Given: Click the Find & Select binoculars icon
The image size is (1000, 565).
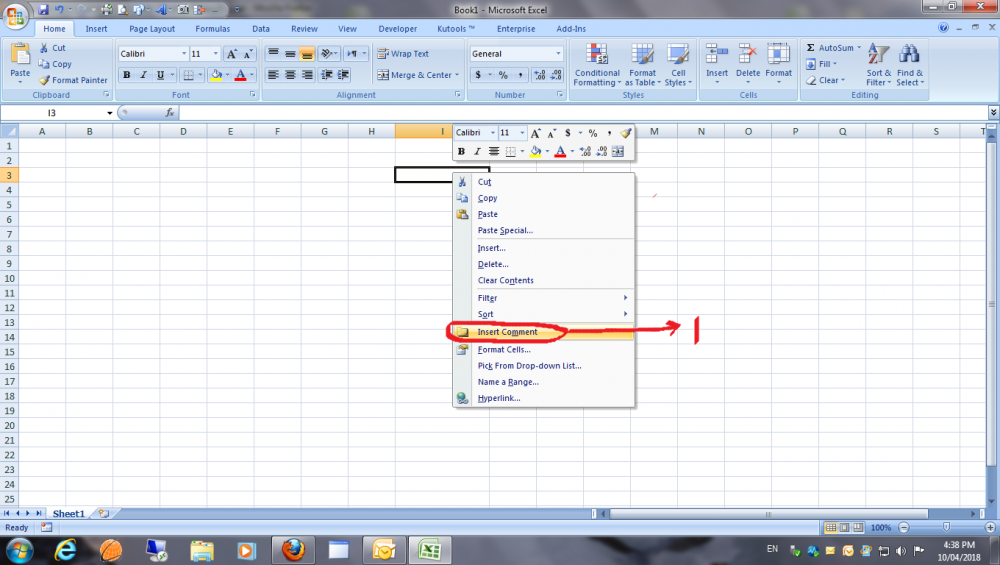Looking at the screenshot, I should tap(909, 55).
